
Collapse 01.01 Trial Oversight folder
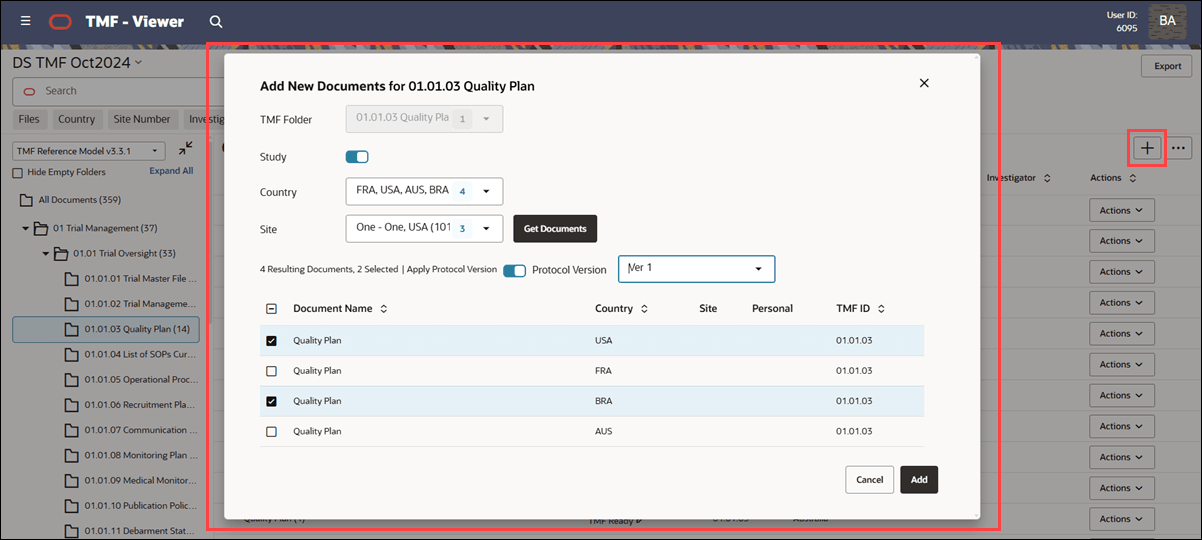tap(46, 254)
